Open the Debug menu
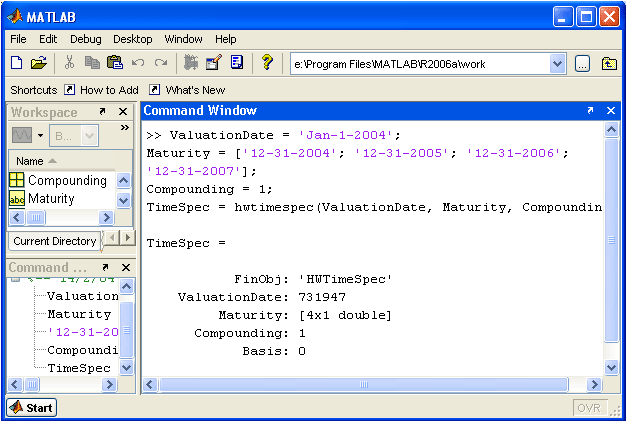627x422 pixels. (x=86, y=39)
